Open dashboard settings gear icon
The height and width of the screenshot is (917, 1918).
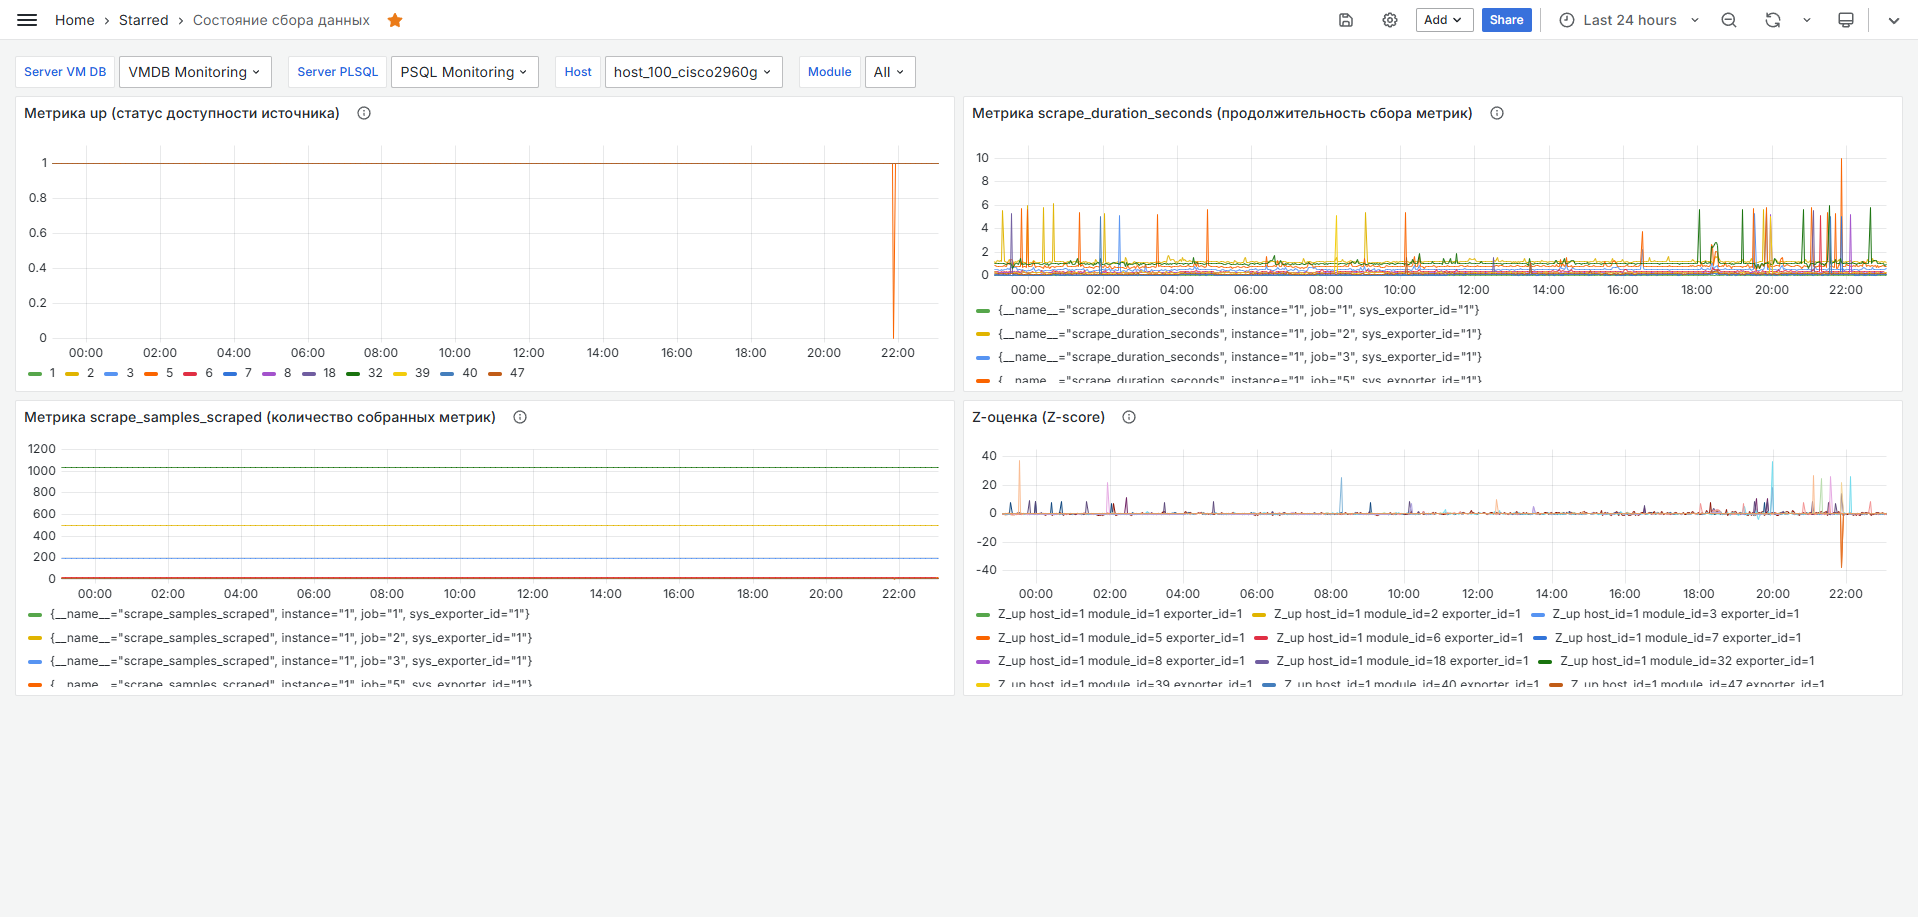pyautogui.click(x=1390, y=20)
